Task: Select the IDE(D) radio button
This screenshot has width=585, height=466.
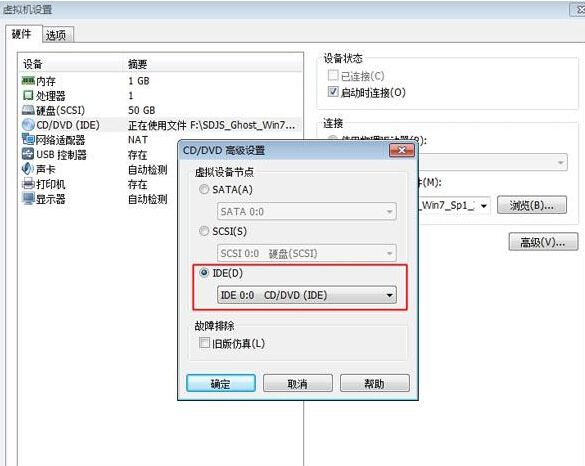Action: tap(204, 273)
